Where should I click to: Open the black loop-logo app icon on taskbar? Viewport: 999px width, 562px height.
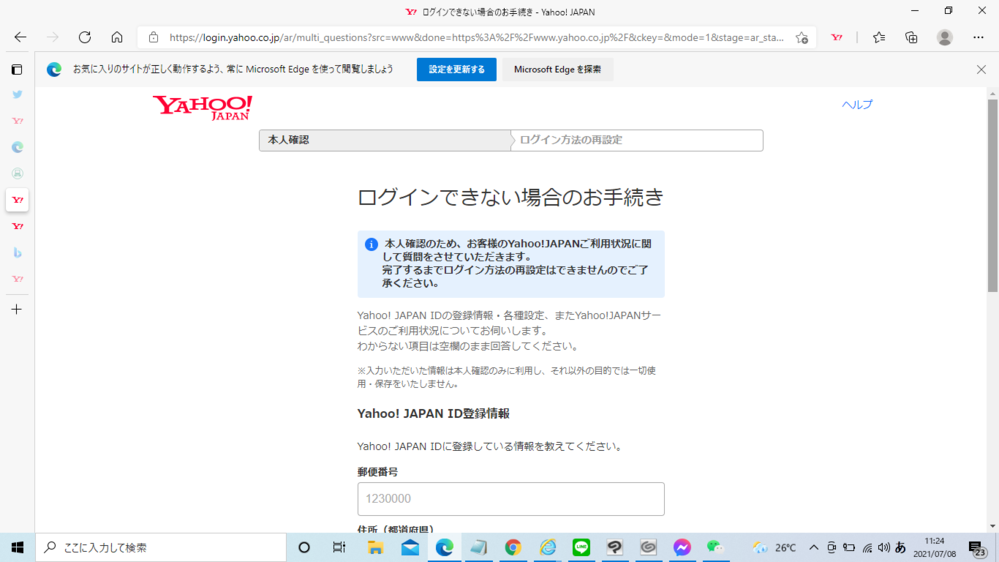pos(615,547)
